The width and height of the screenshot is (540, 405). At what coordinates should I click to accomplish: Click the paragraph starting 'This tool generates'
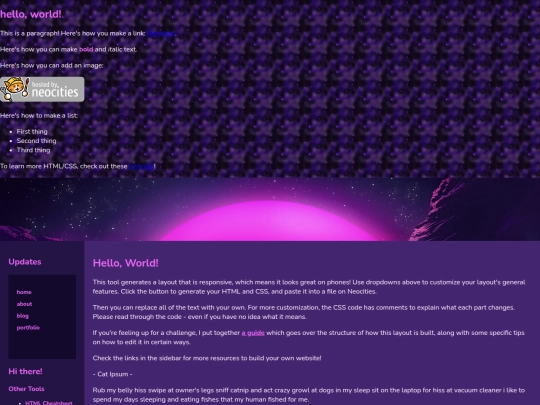309,287
